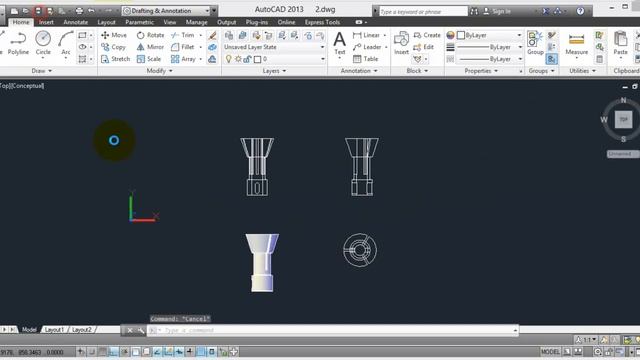Click the Fillet tool

182,47
